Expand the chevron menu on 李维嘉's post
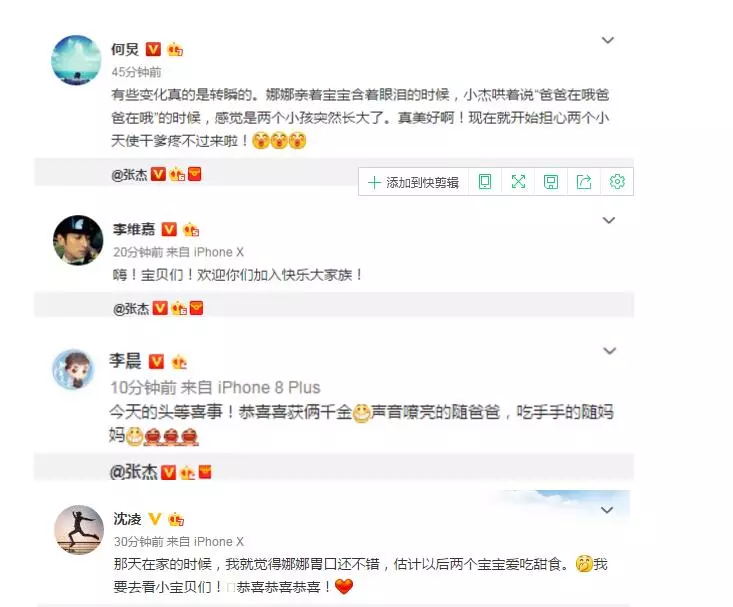 click(x=608, y=220)
